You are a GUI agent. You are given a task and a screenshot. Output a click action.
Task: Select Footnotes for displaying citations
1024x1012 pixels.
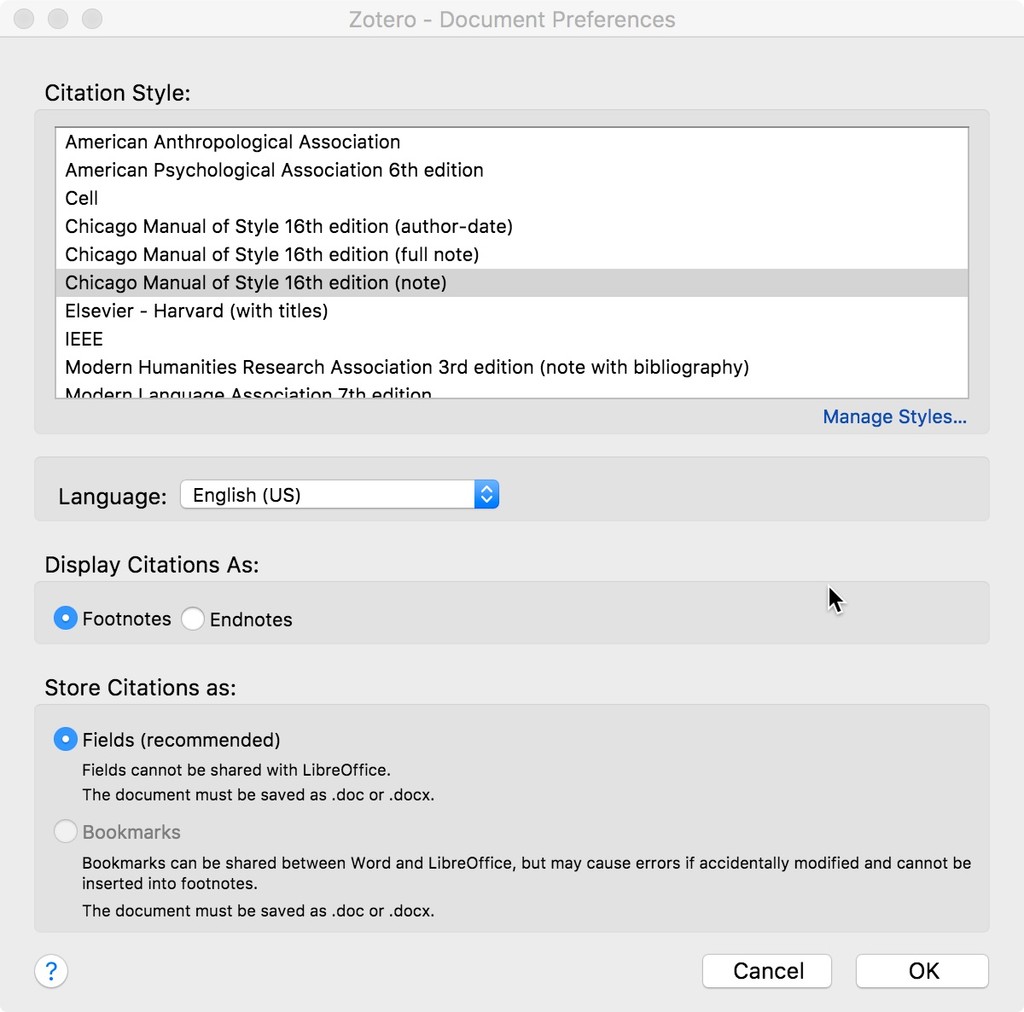coord(65,618)
